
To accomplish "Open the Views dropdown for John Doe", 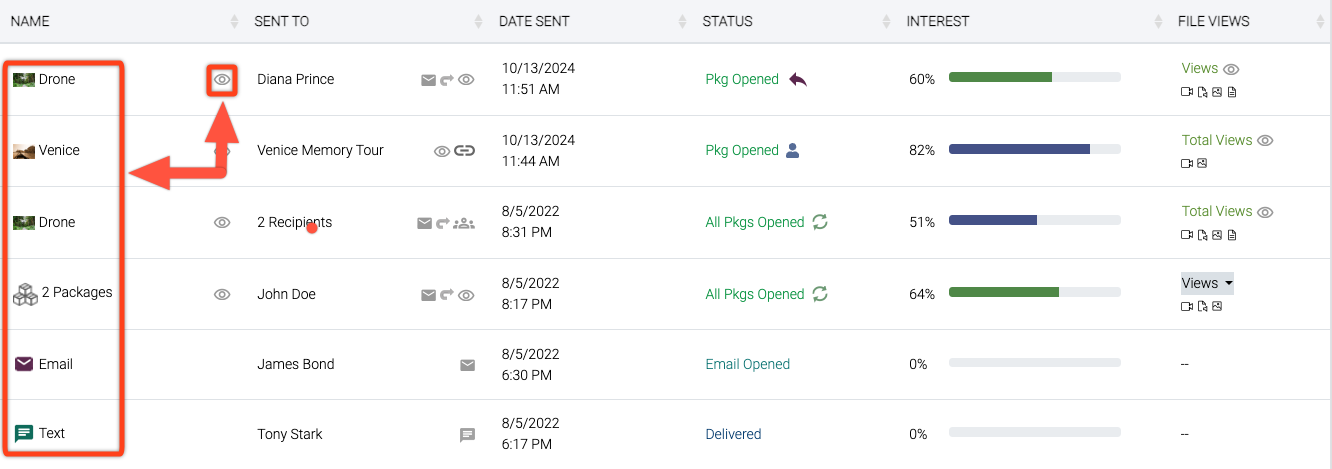I will (1207, 283).
